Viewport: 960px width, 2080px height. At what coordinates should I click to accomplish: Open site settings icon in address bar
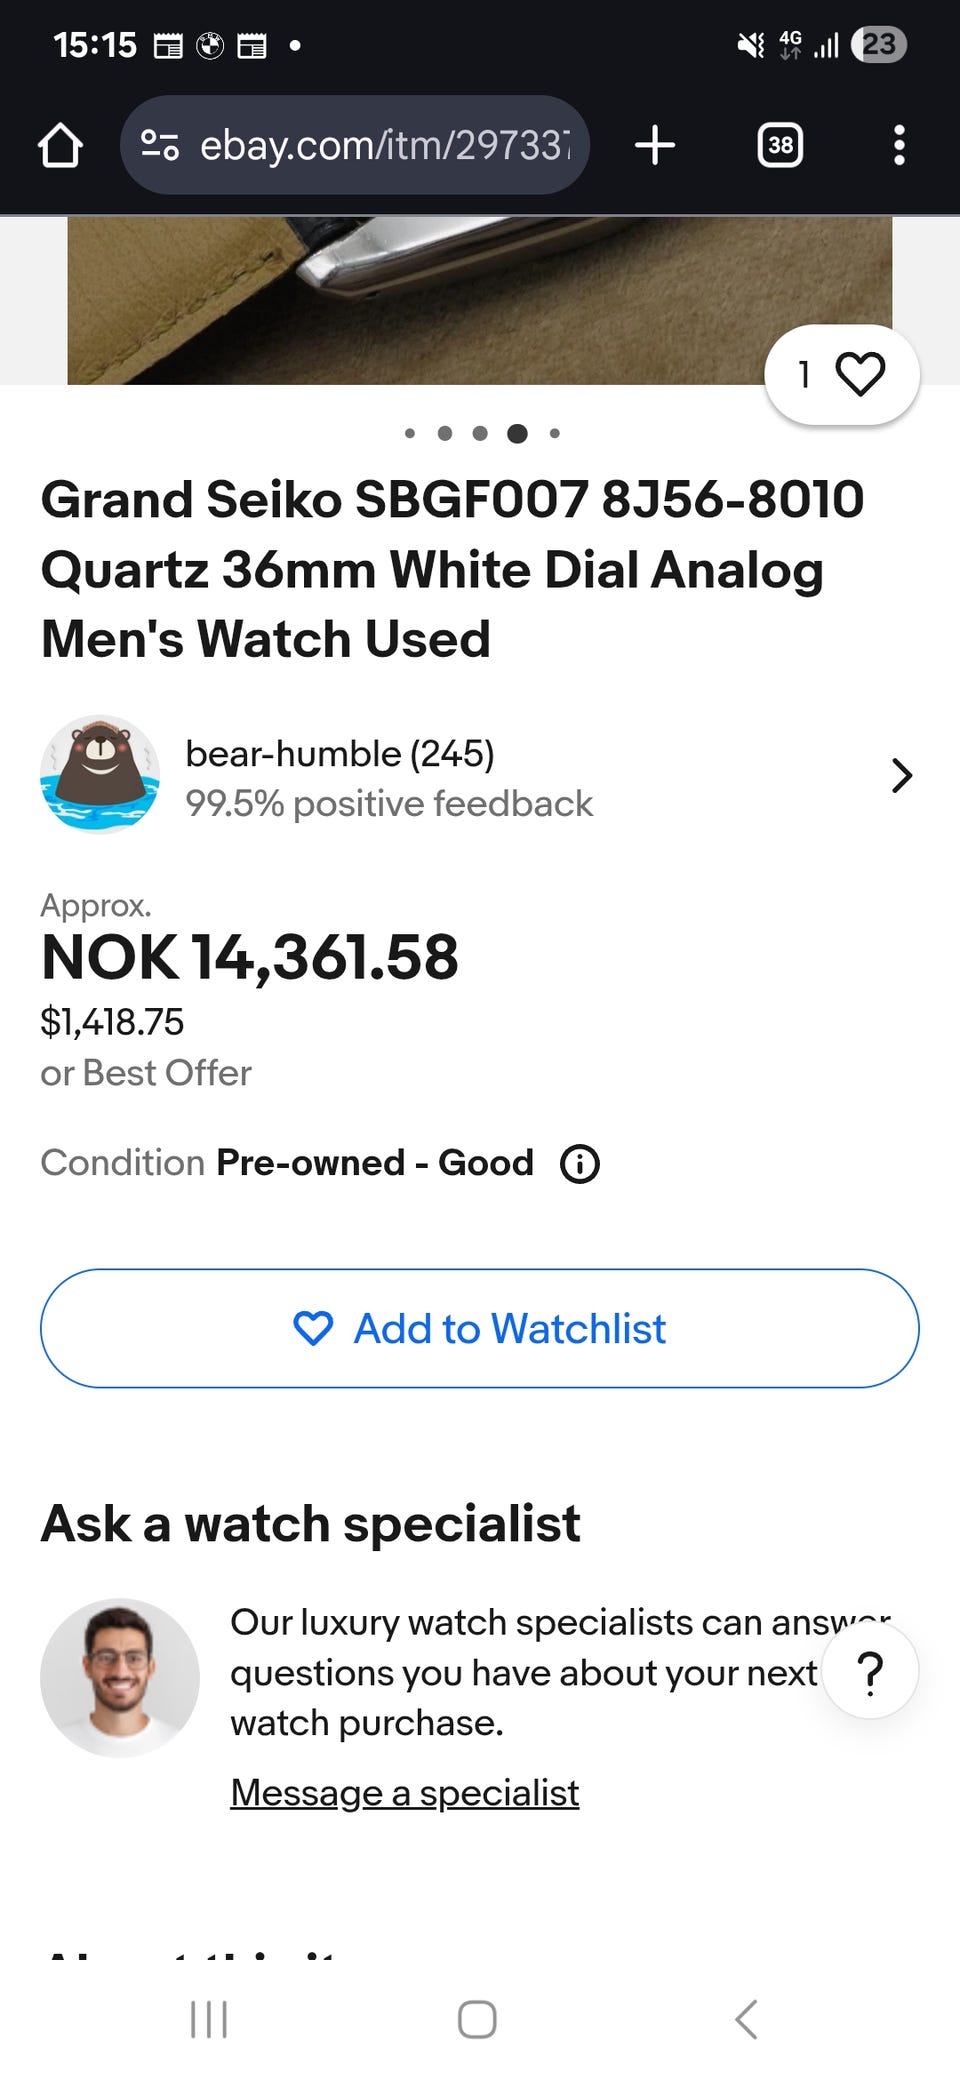pos(160,145)
